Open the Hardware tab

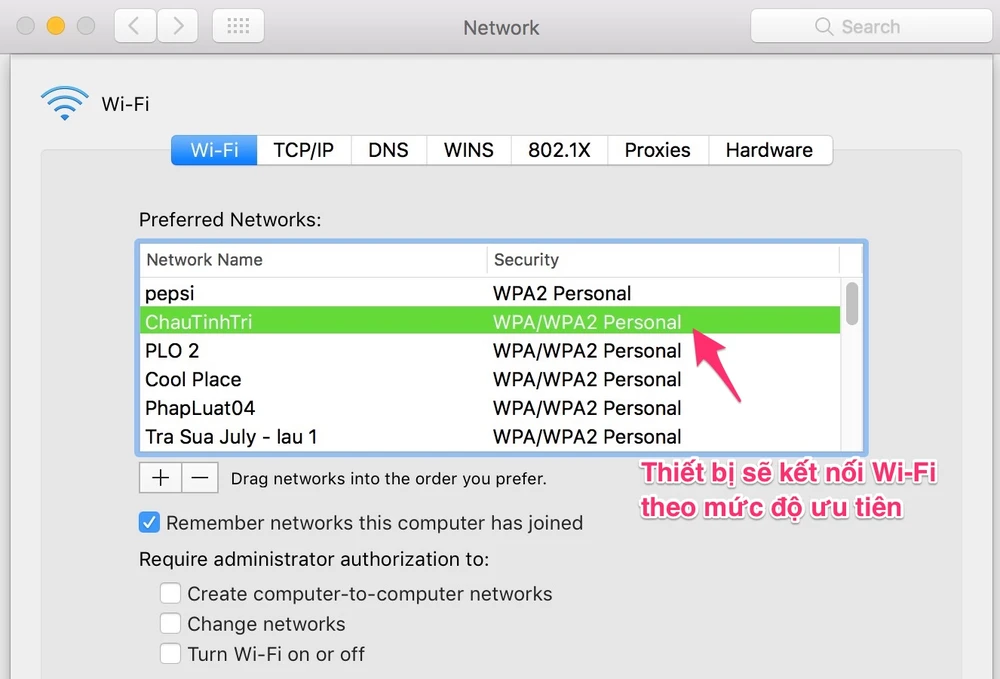(770, 150)
